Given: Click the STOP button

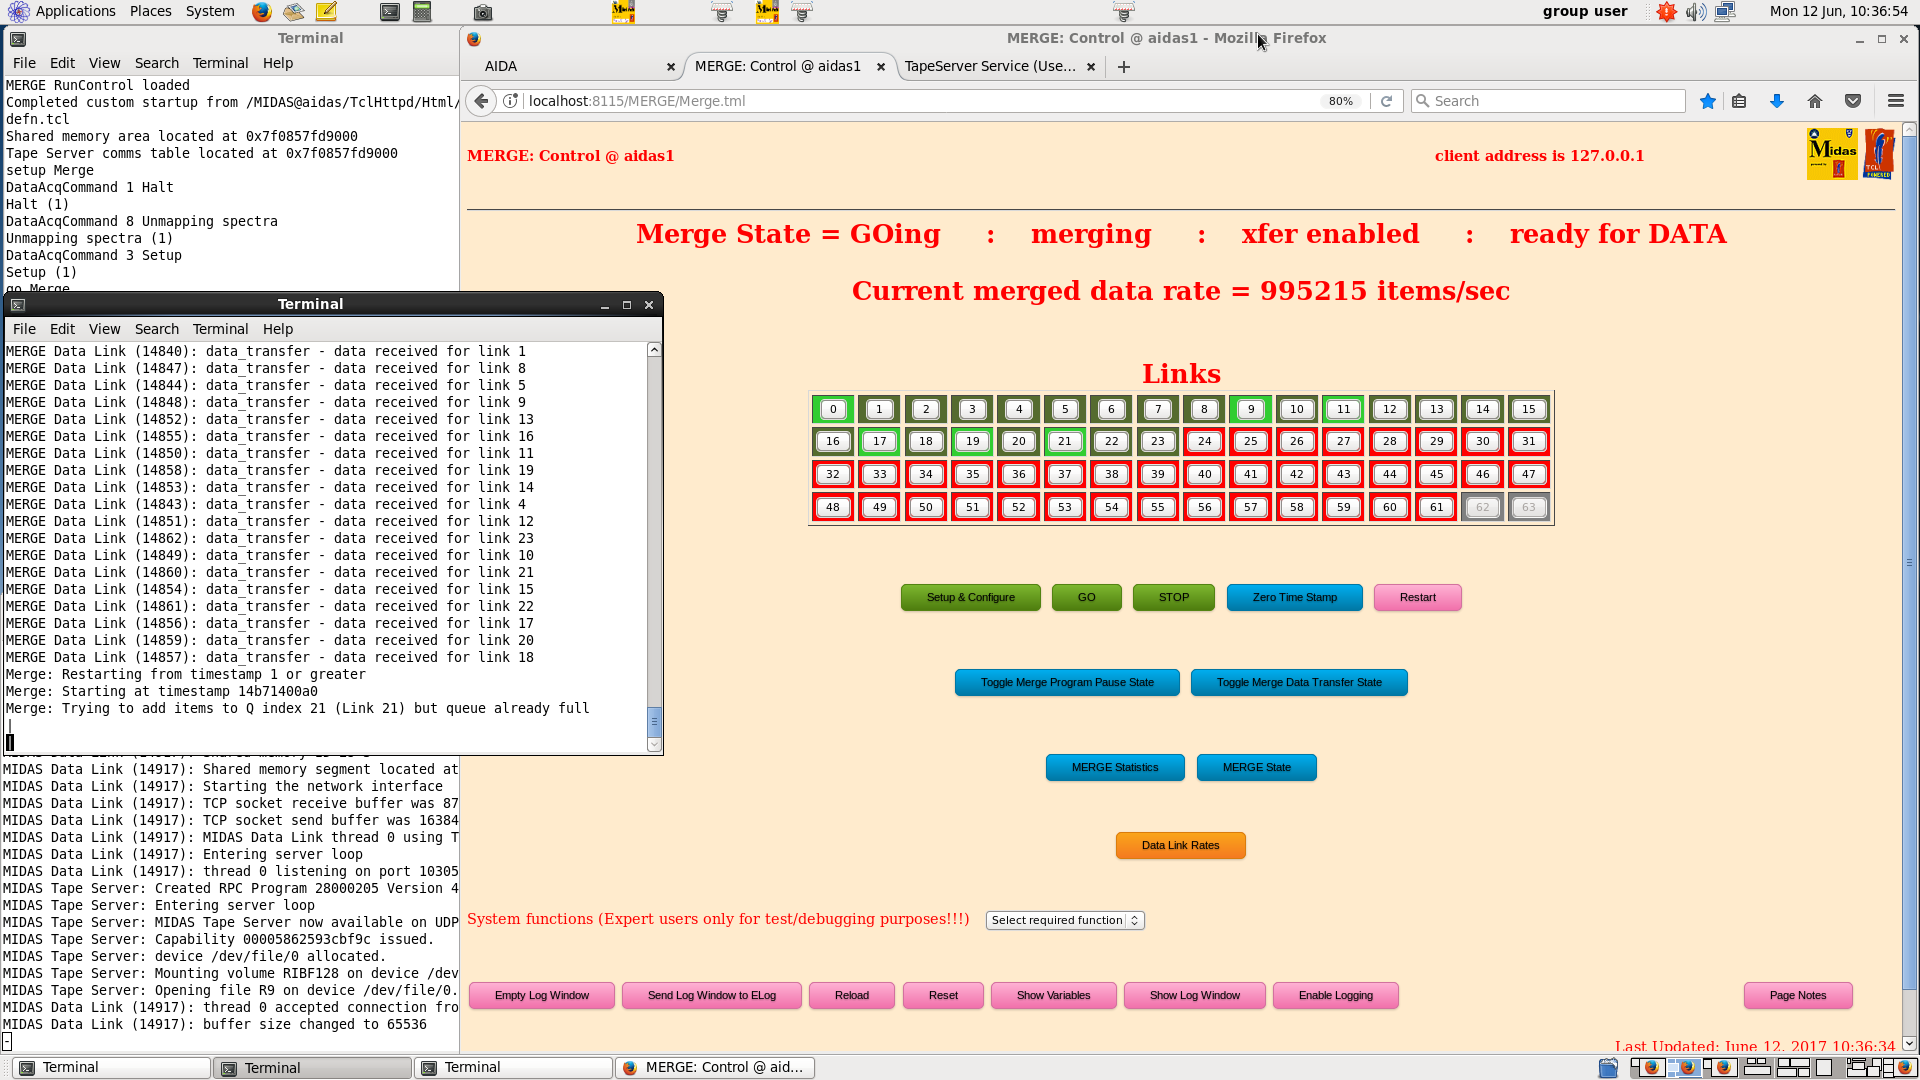Looking at the screenshot, I should point(1173,597).
